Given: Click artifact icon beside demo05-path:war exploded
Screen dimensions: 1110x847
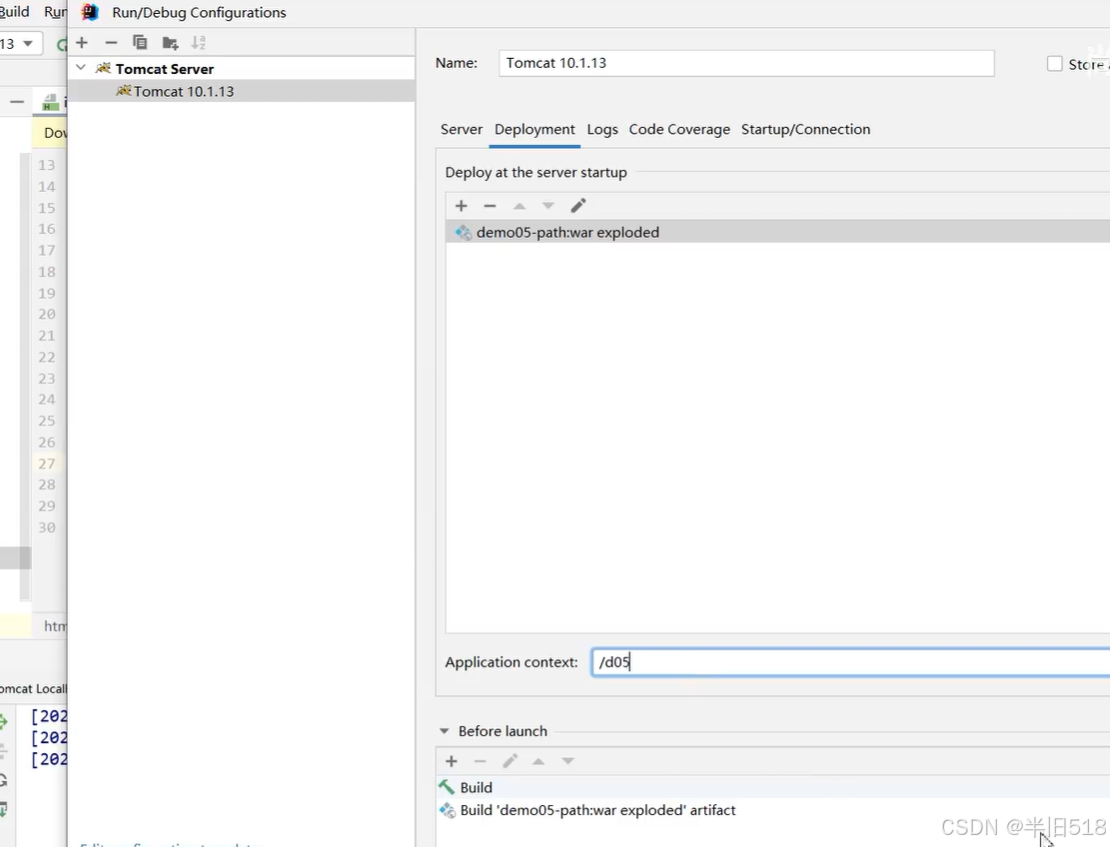Looking at the screenshot, I should click(x=464, y=232).
